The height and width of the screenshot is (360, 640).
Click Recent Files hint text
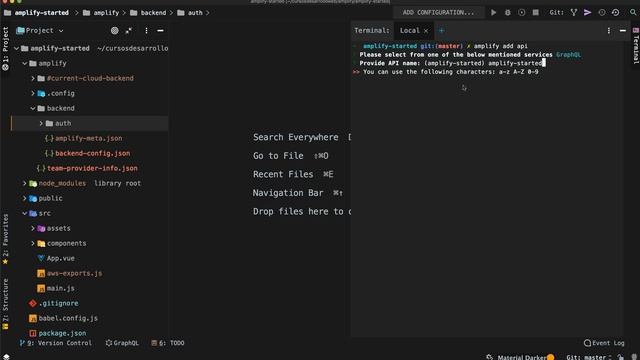coord(283,174)
